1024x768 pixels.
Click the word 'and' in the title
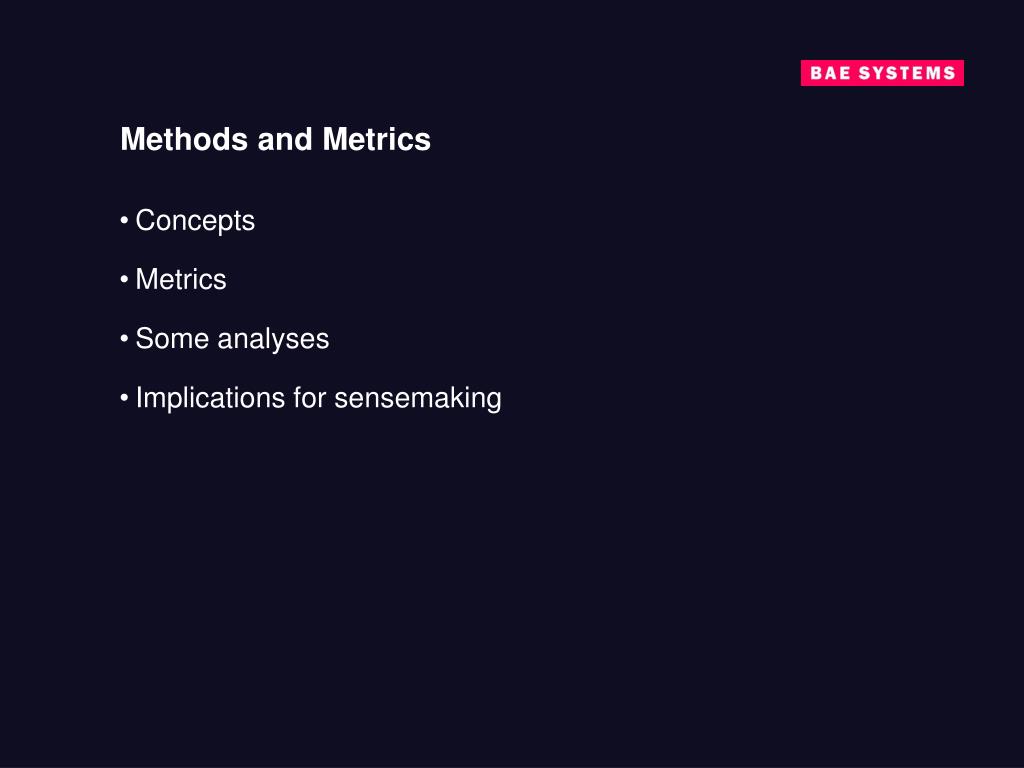click(x=285, y=139)
